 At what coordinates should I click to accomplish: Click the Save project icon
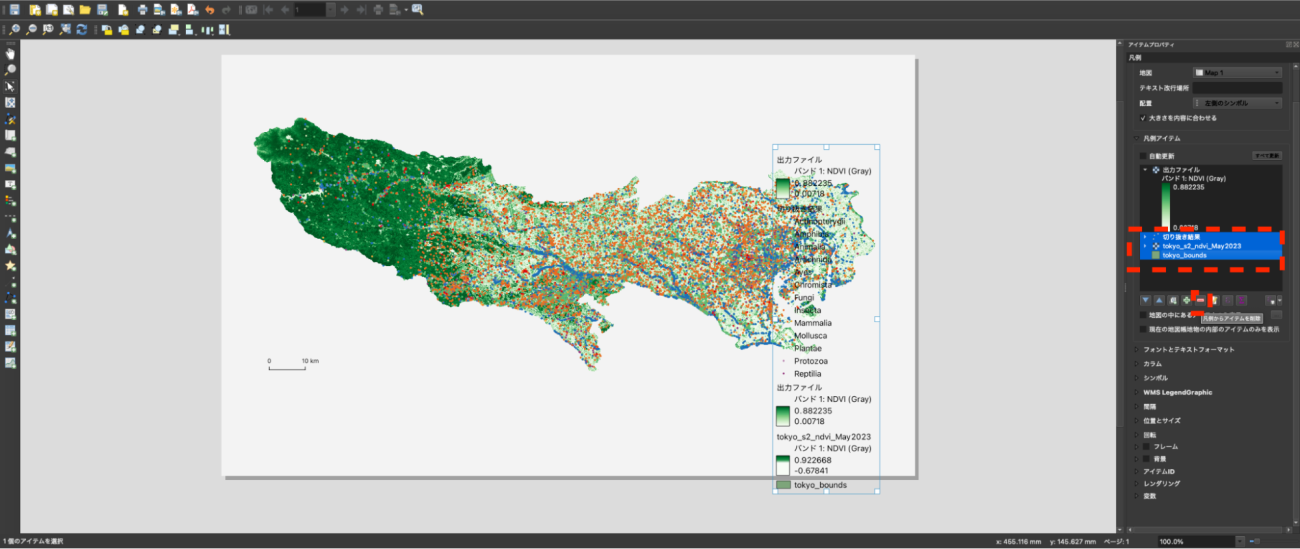(14, 10)
